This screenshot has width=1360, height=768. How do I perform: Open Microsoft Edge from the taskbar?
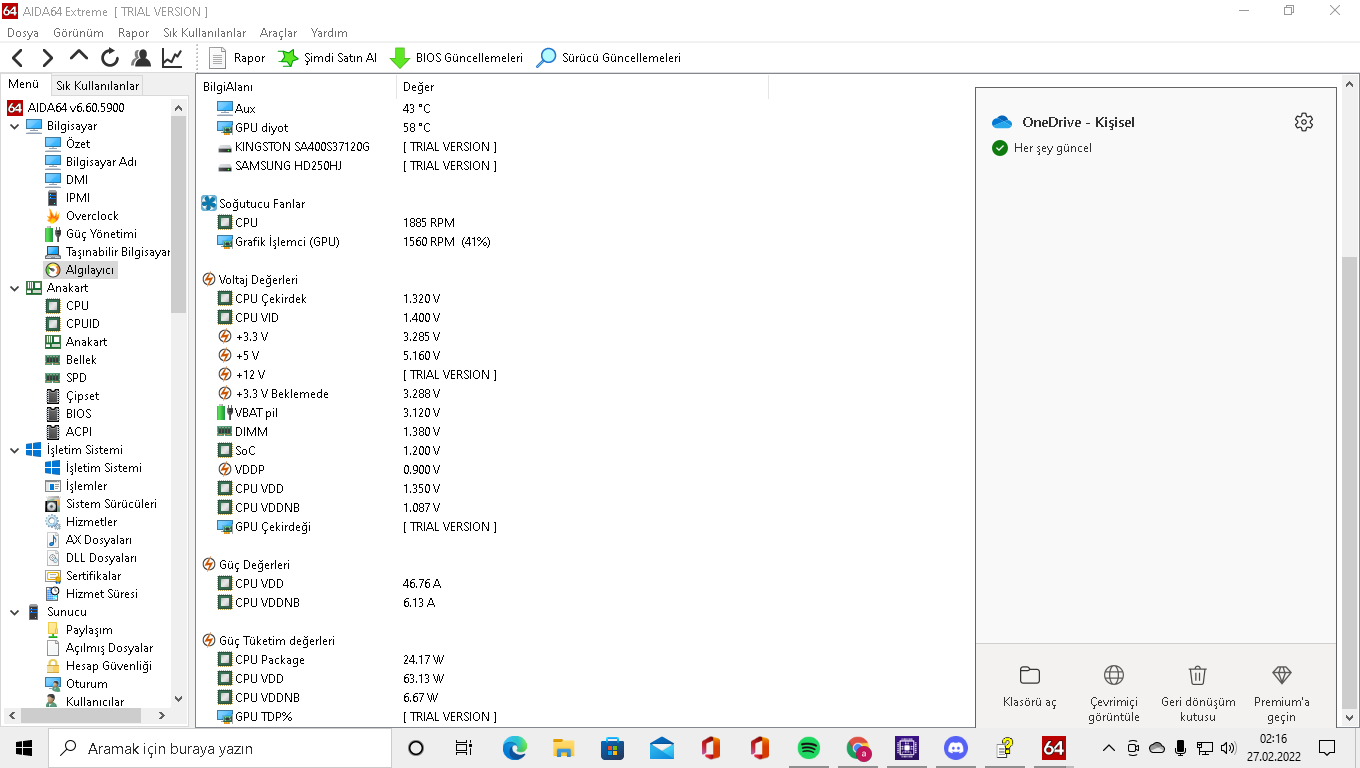click(514, 748)
